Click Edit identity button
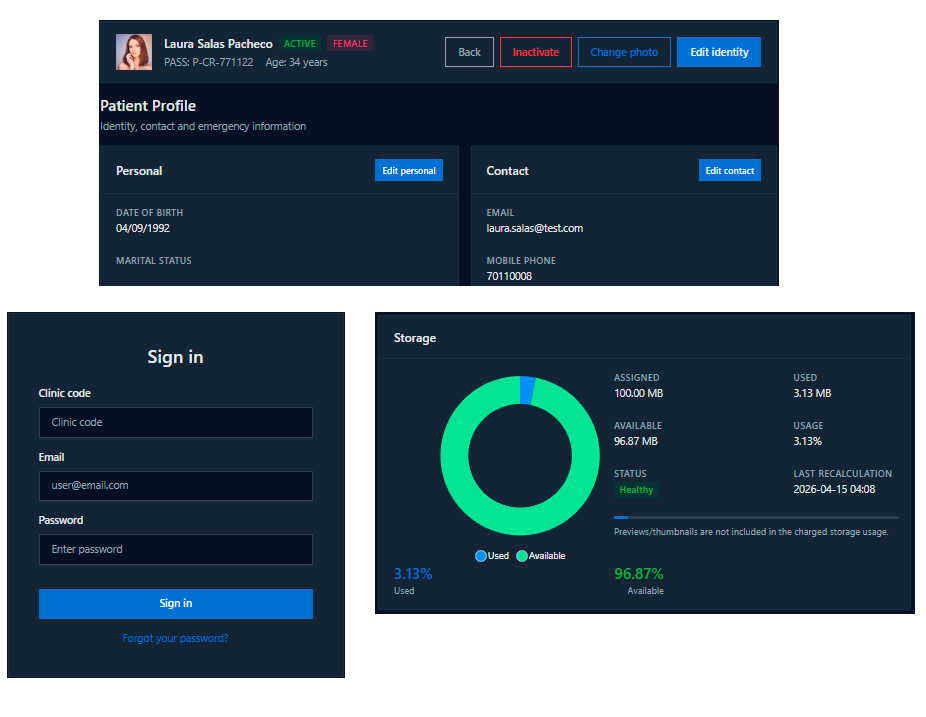Viewport: 926px width, 717px height. (719, 52)
